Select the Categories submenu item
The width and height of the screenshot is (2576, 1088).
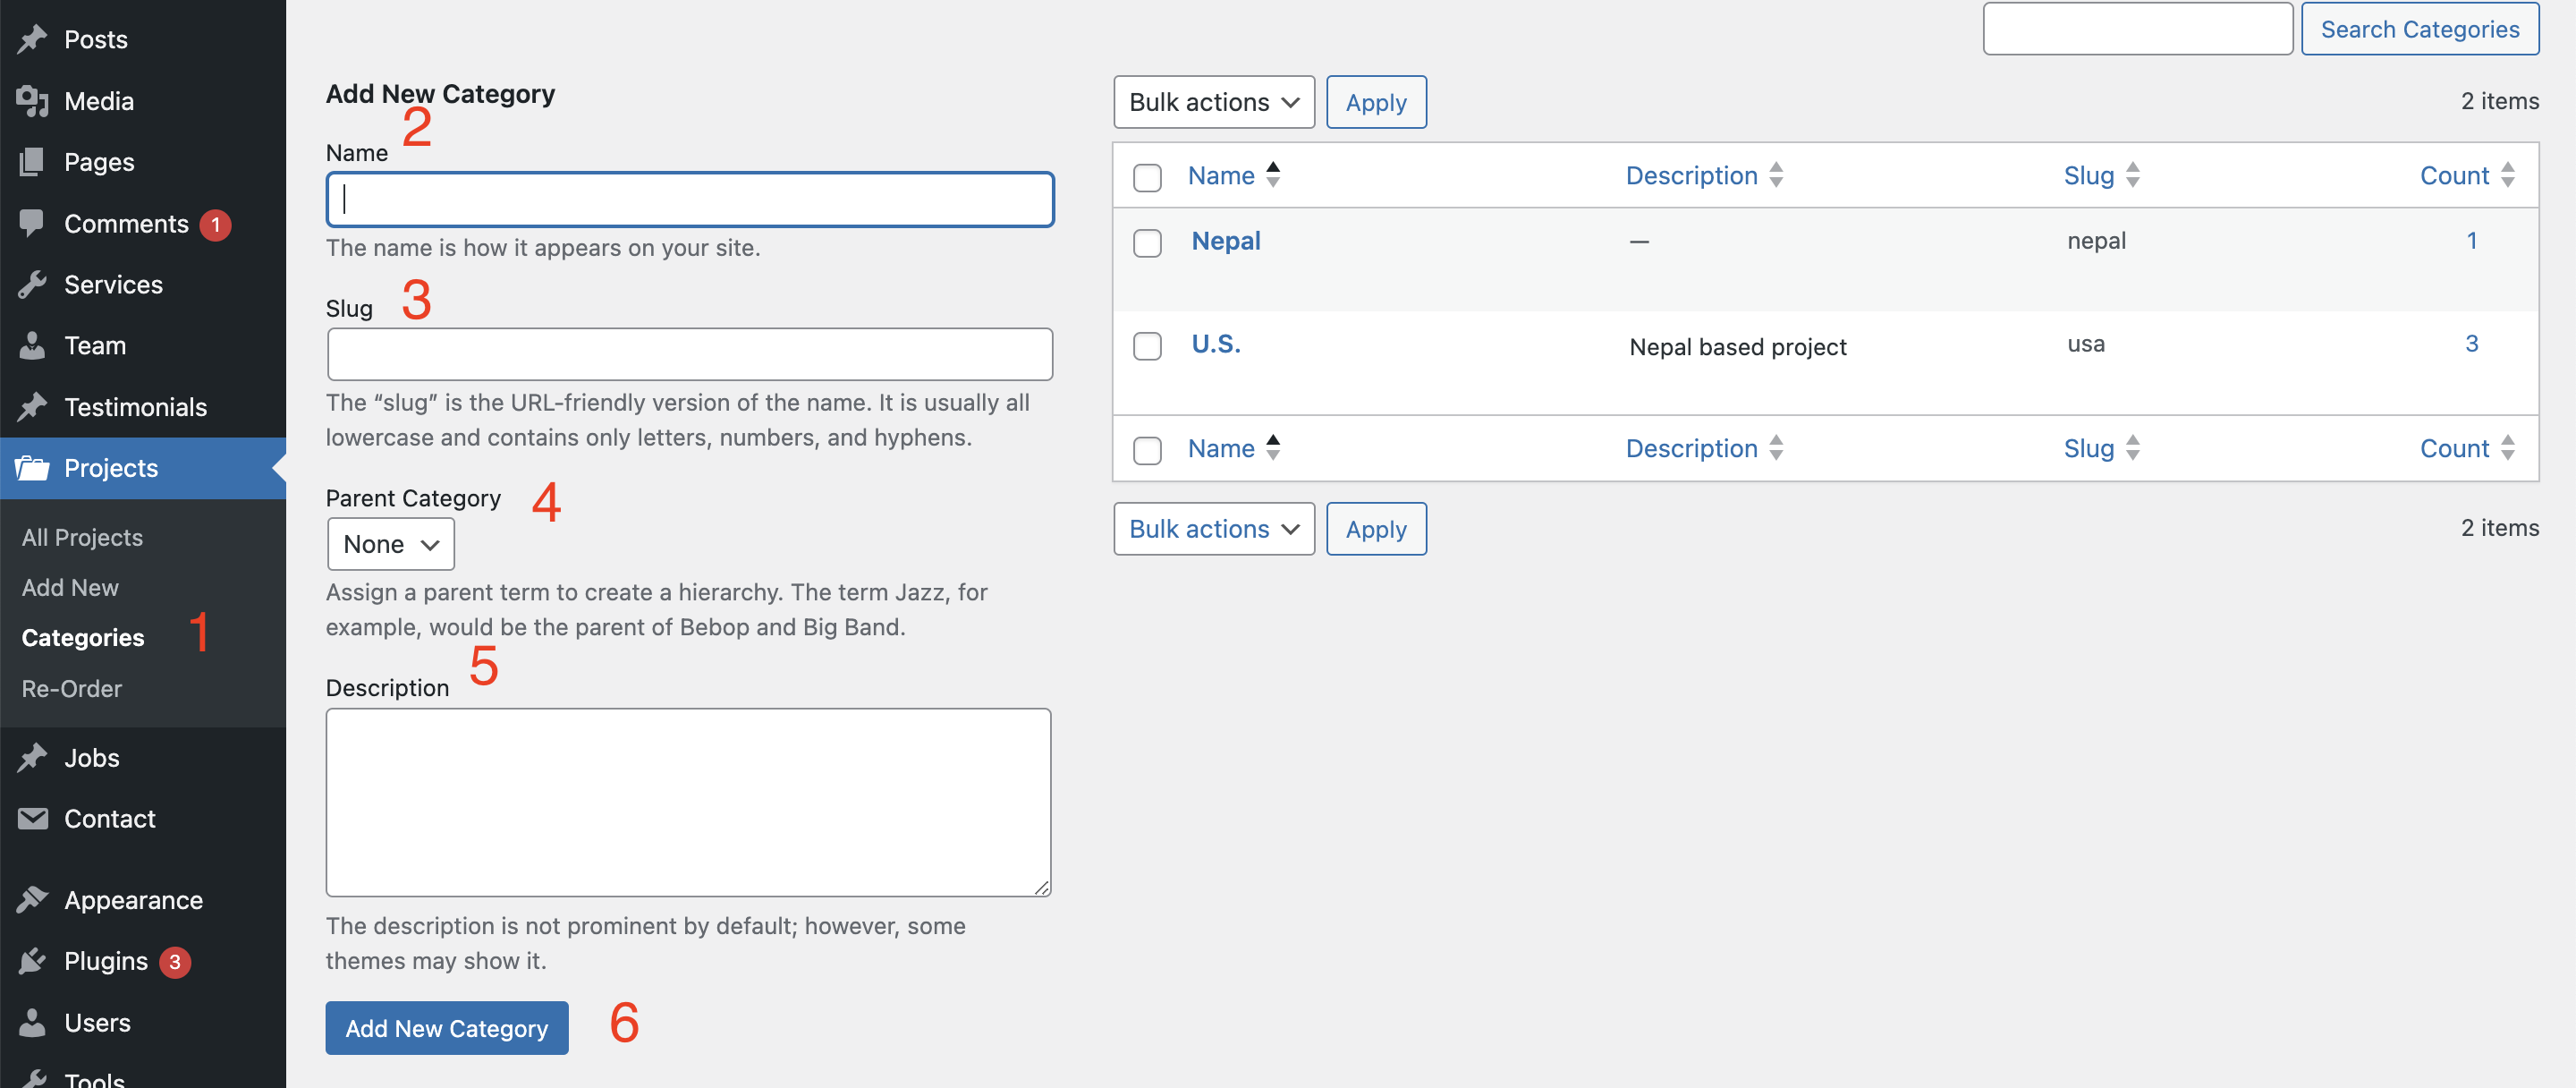[83, 638]
